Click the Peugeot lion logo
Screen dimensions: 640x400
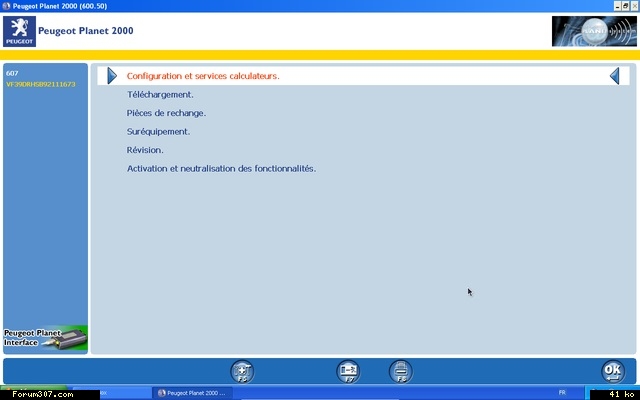click(20, 31)
